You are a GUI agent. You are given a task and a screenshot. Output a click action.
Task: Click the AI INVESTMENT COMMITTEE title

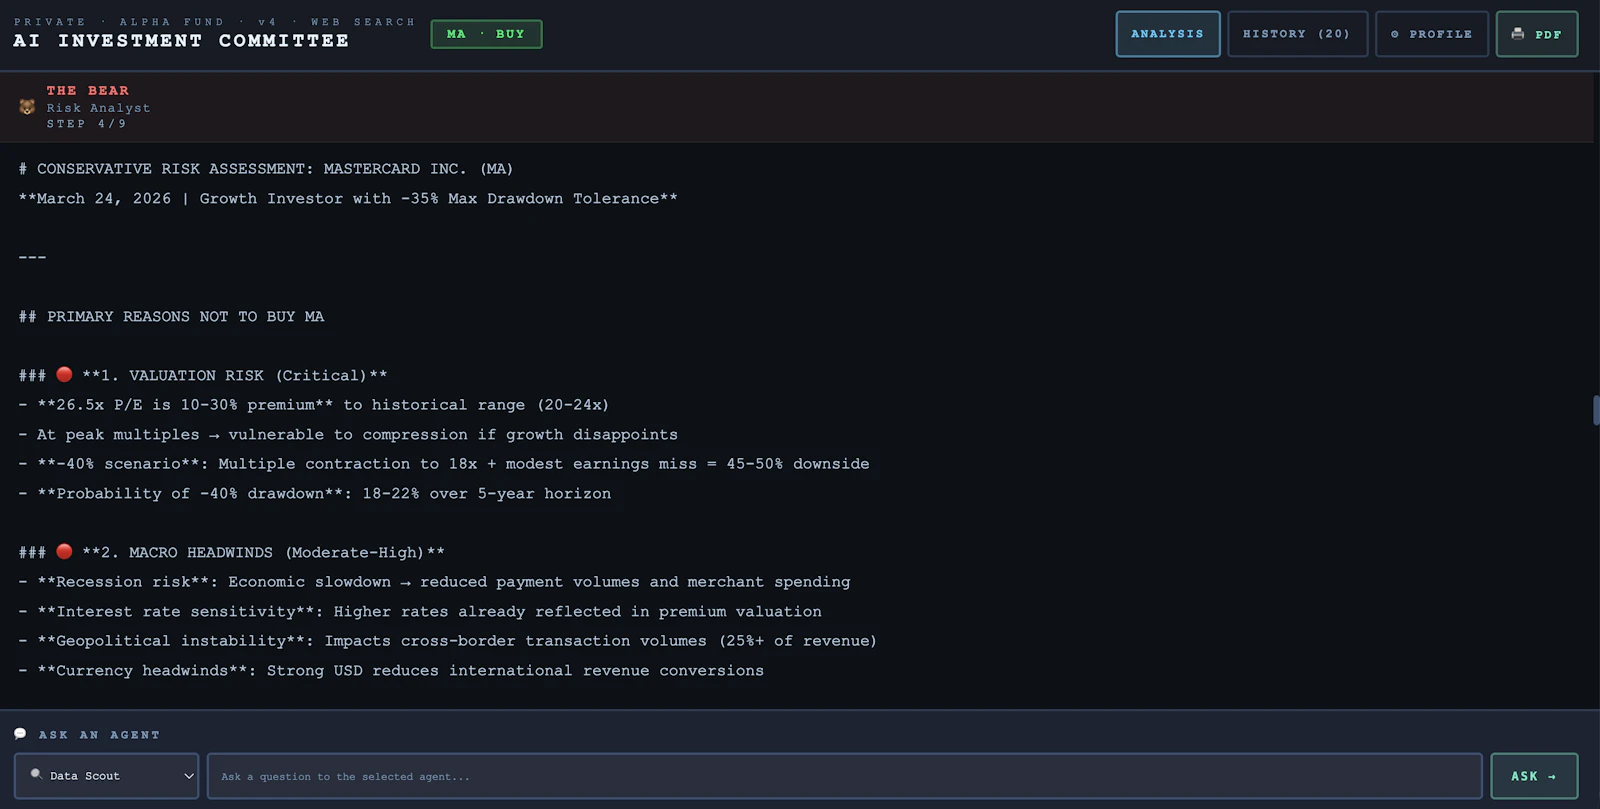(x=181, y=41)
